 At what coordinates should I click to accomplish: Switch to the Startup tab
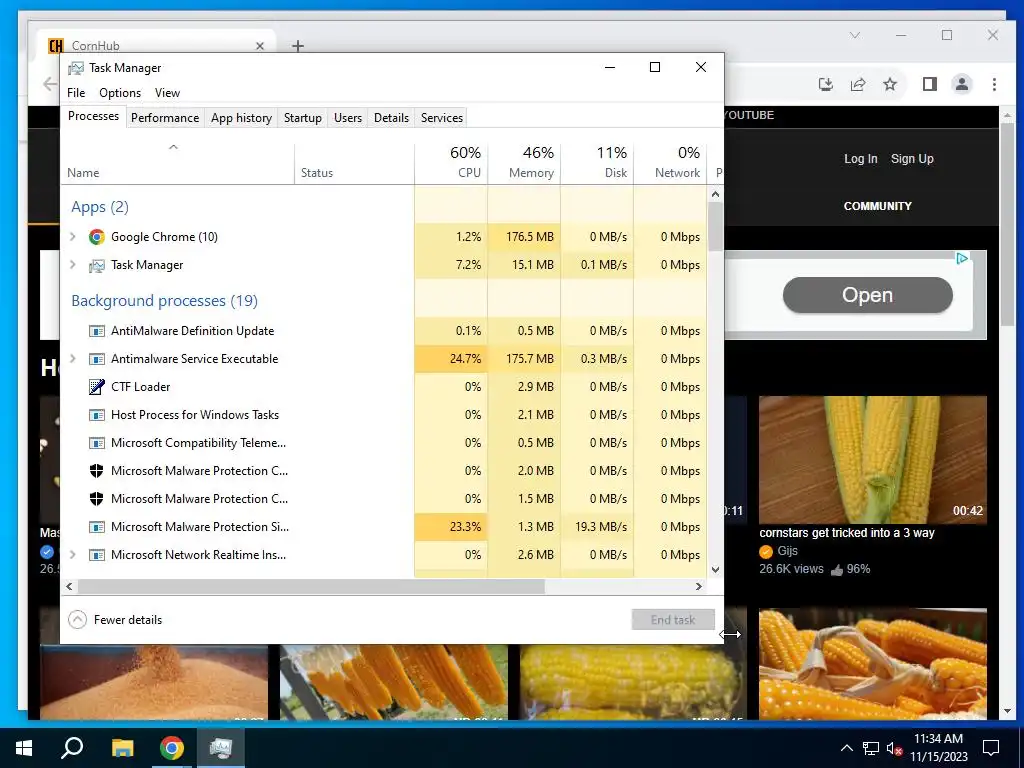point(302,118)
